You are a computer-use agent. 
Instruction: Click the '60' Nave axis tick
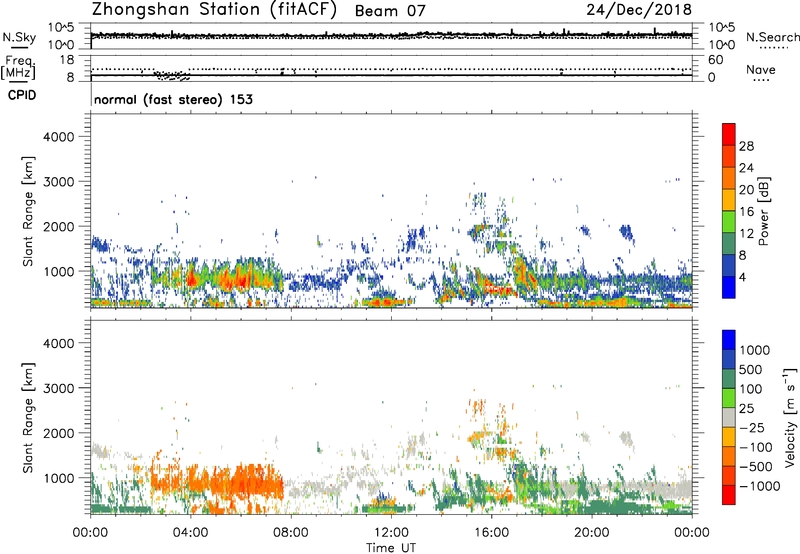[715, 60]
